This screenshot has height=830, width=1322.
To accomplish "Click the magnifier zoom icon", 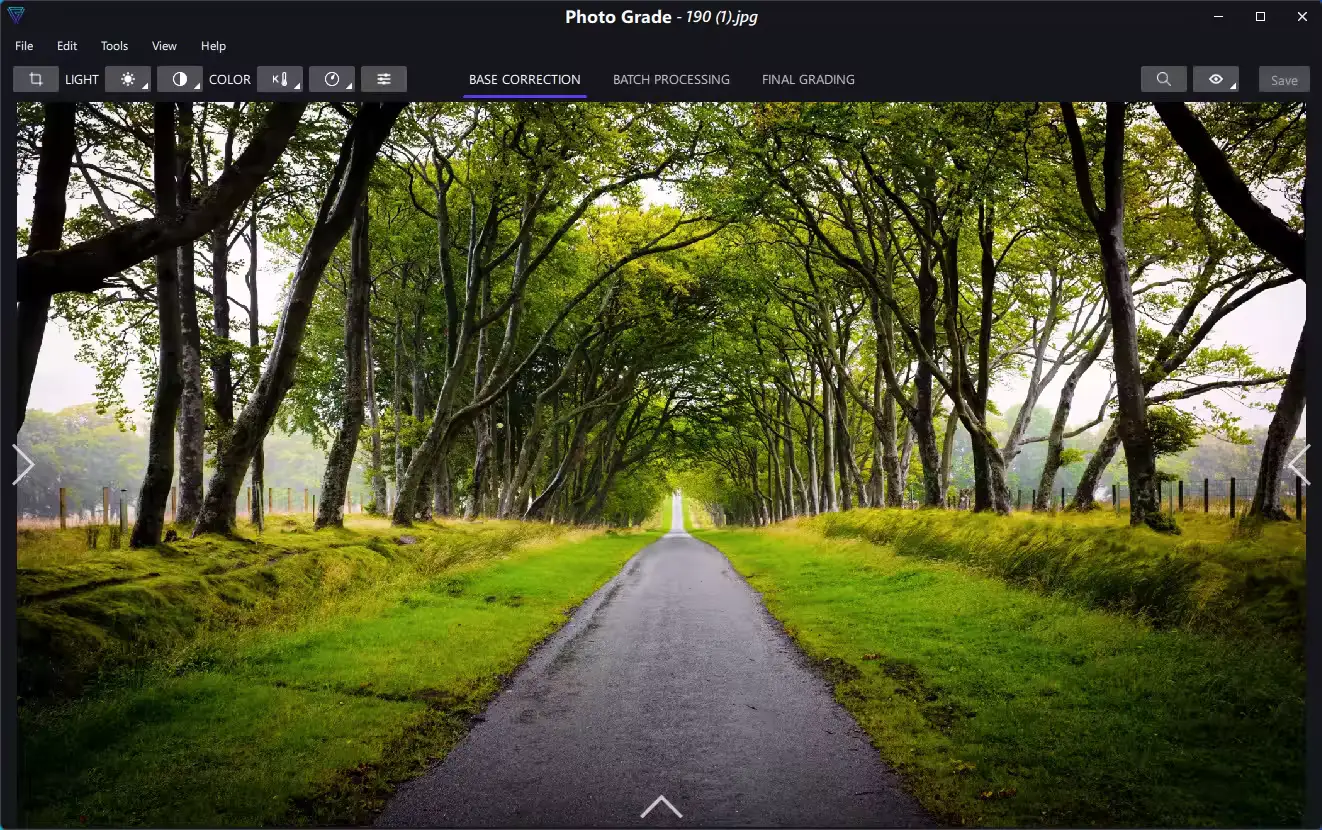I will (1163, 78).
